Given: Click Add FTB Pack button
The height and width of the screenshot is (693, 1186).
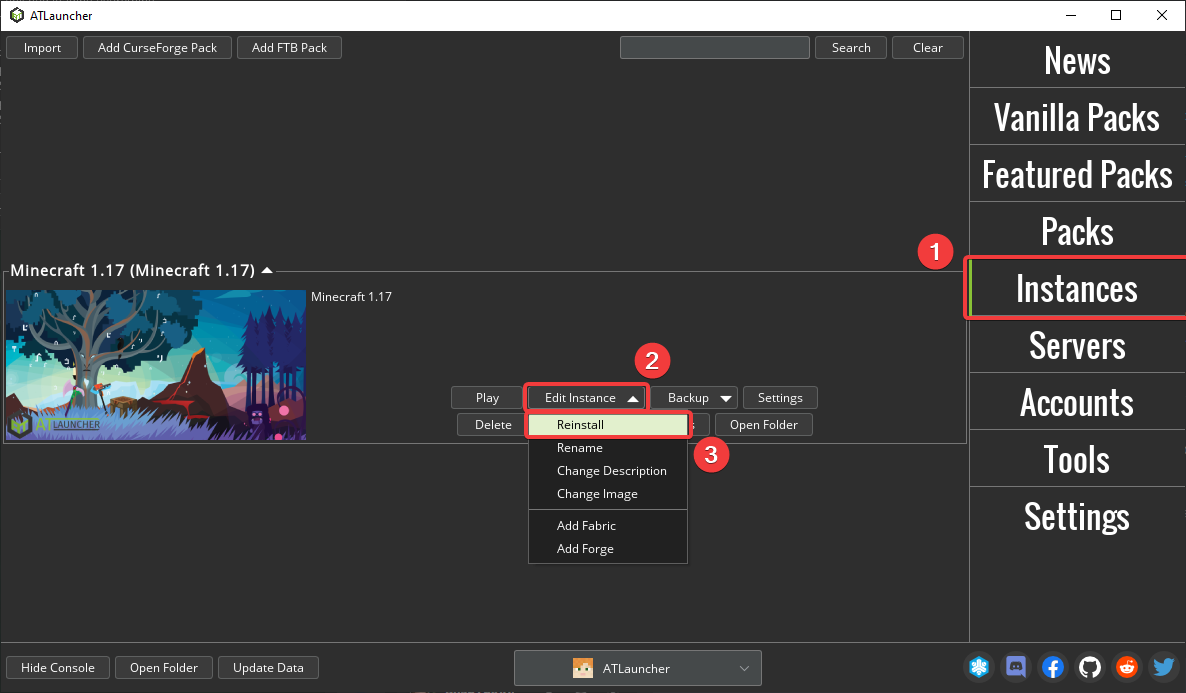Looking at the screenshot, I should point(289,48).
